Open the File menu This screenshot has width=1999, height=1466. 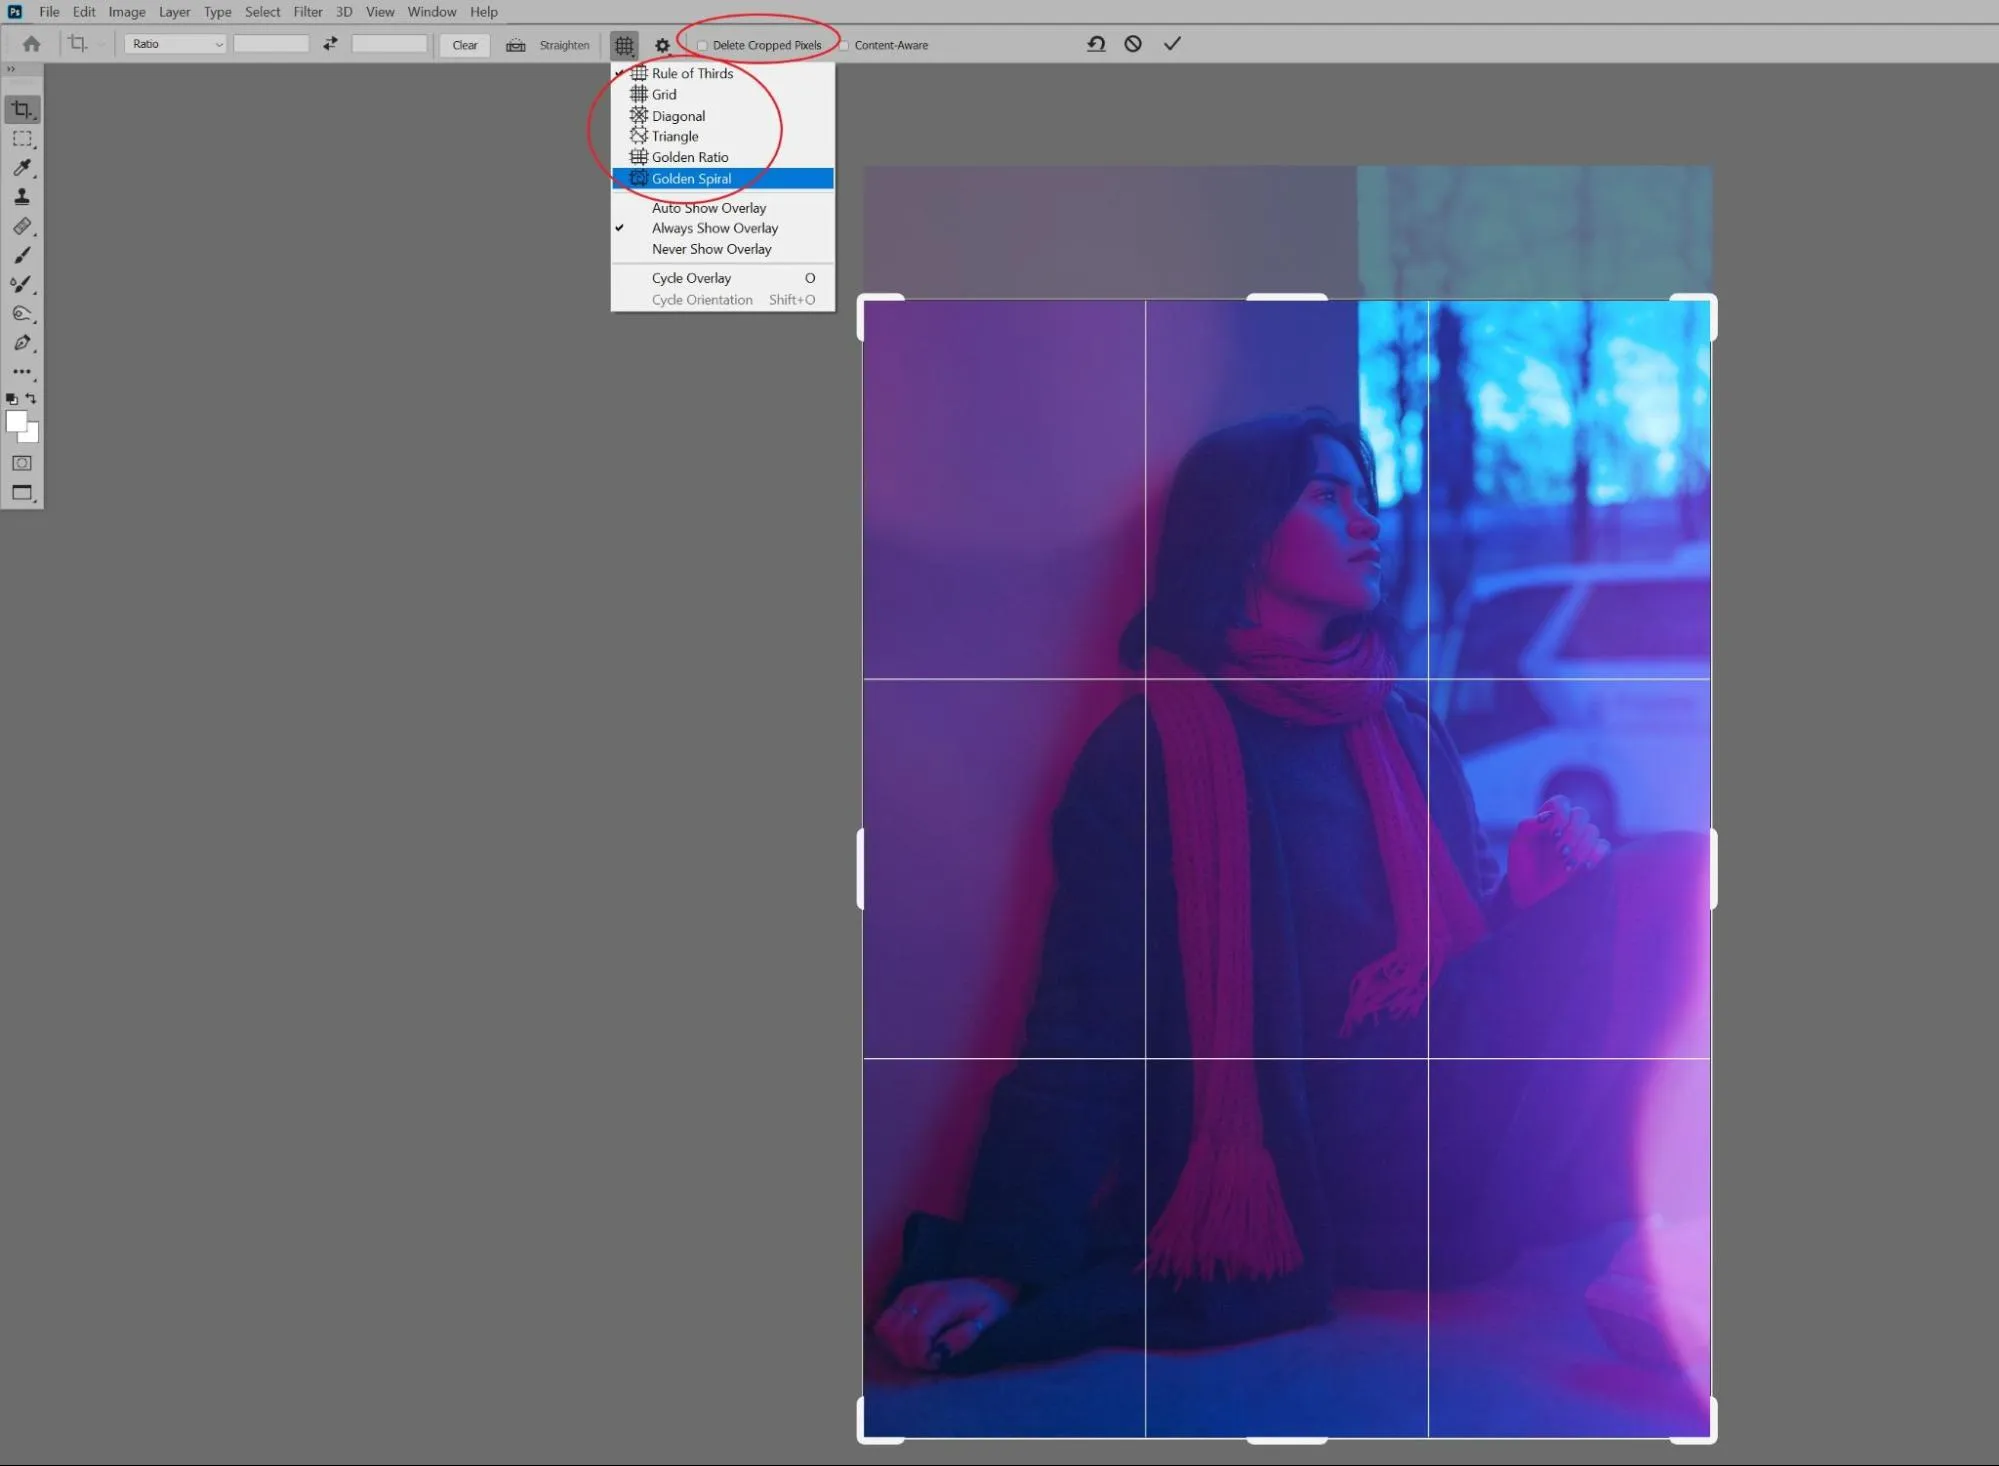pyautogui.click(x=49, y=12)
